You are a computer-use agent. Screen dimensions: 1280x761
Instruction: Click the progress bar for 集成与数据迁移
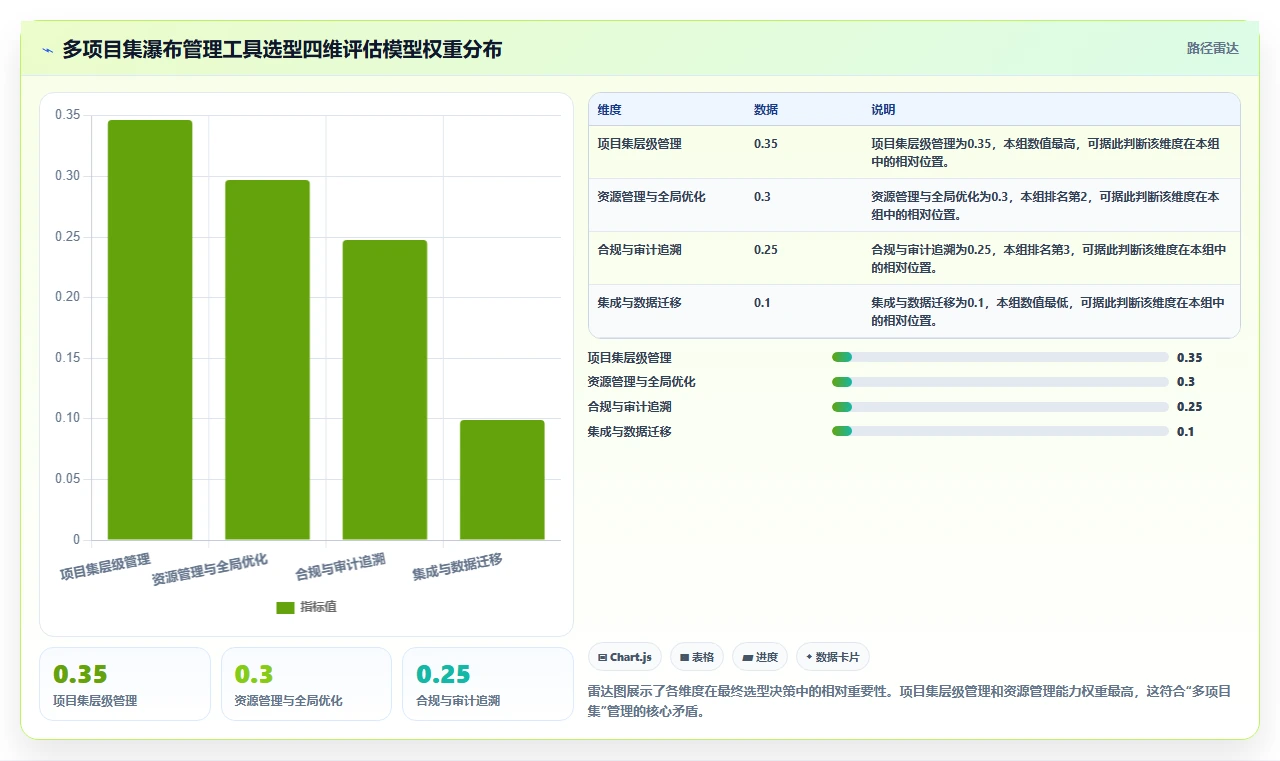click(x=1000, y=432)
